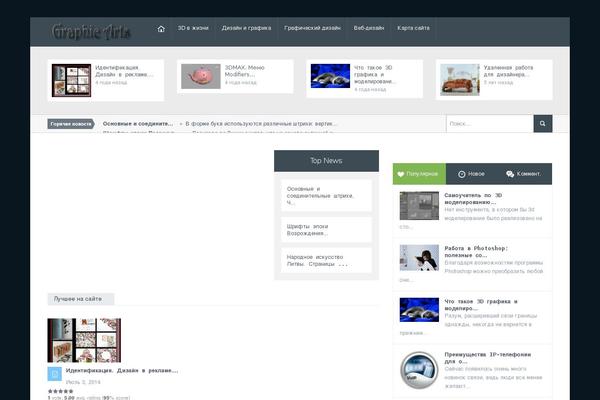This screenshot has height=400, width=600.
Task: Click the Поиск search input field
Action: (490, 123)
